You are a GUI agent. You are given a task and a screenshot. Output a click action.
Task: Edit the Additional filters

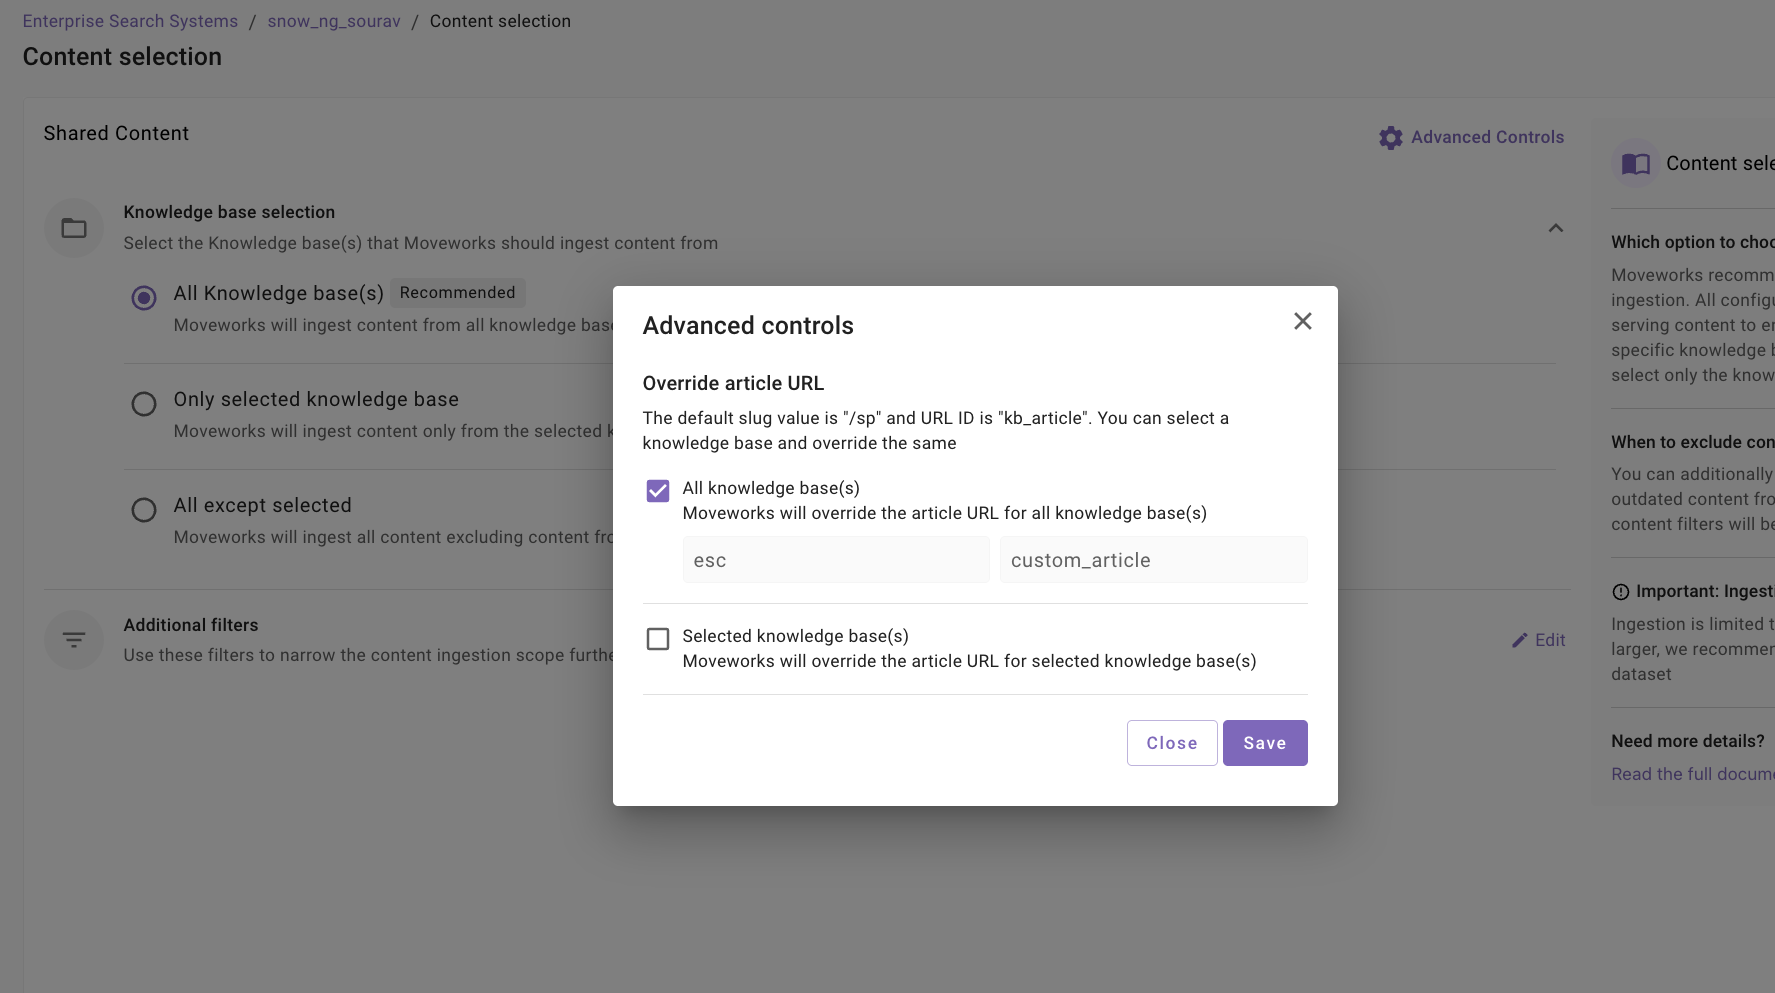tap(1538, 640)
